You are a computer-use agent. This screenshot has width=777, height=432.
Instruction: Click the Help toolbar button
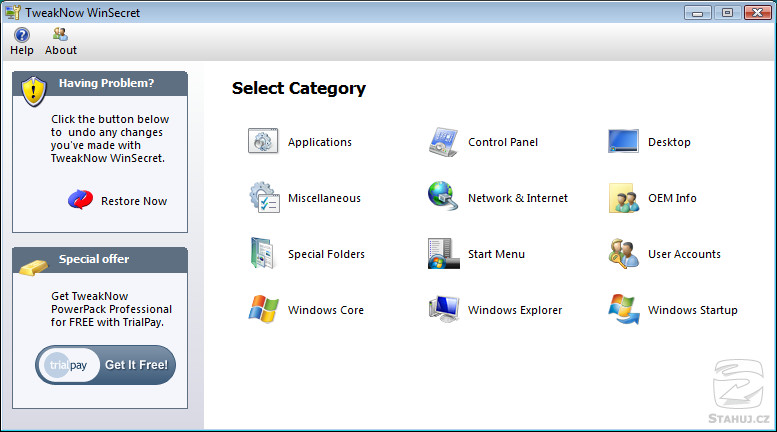22,42
